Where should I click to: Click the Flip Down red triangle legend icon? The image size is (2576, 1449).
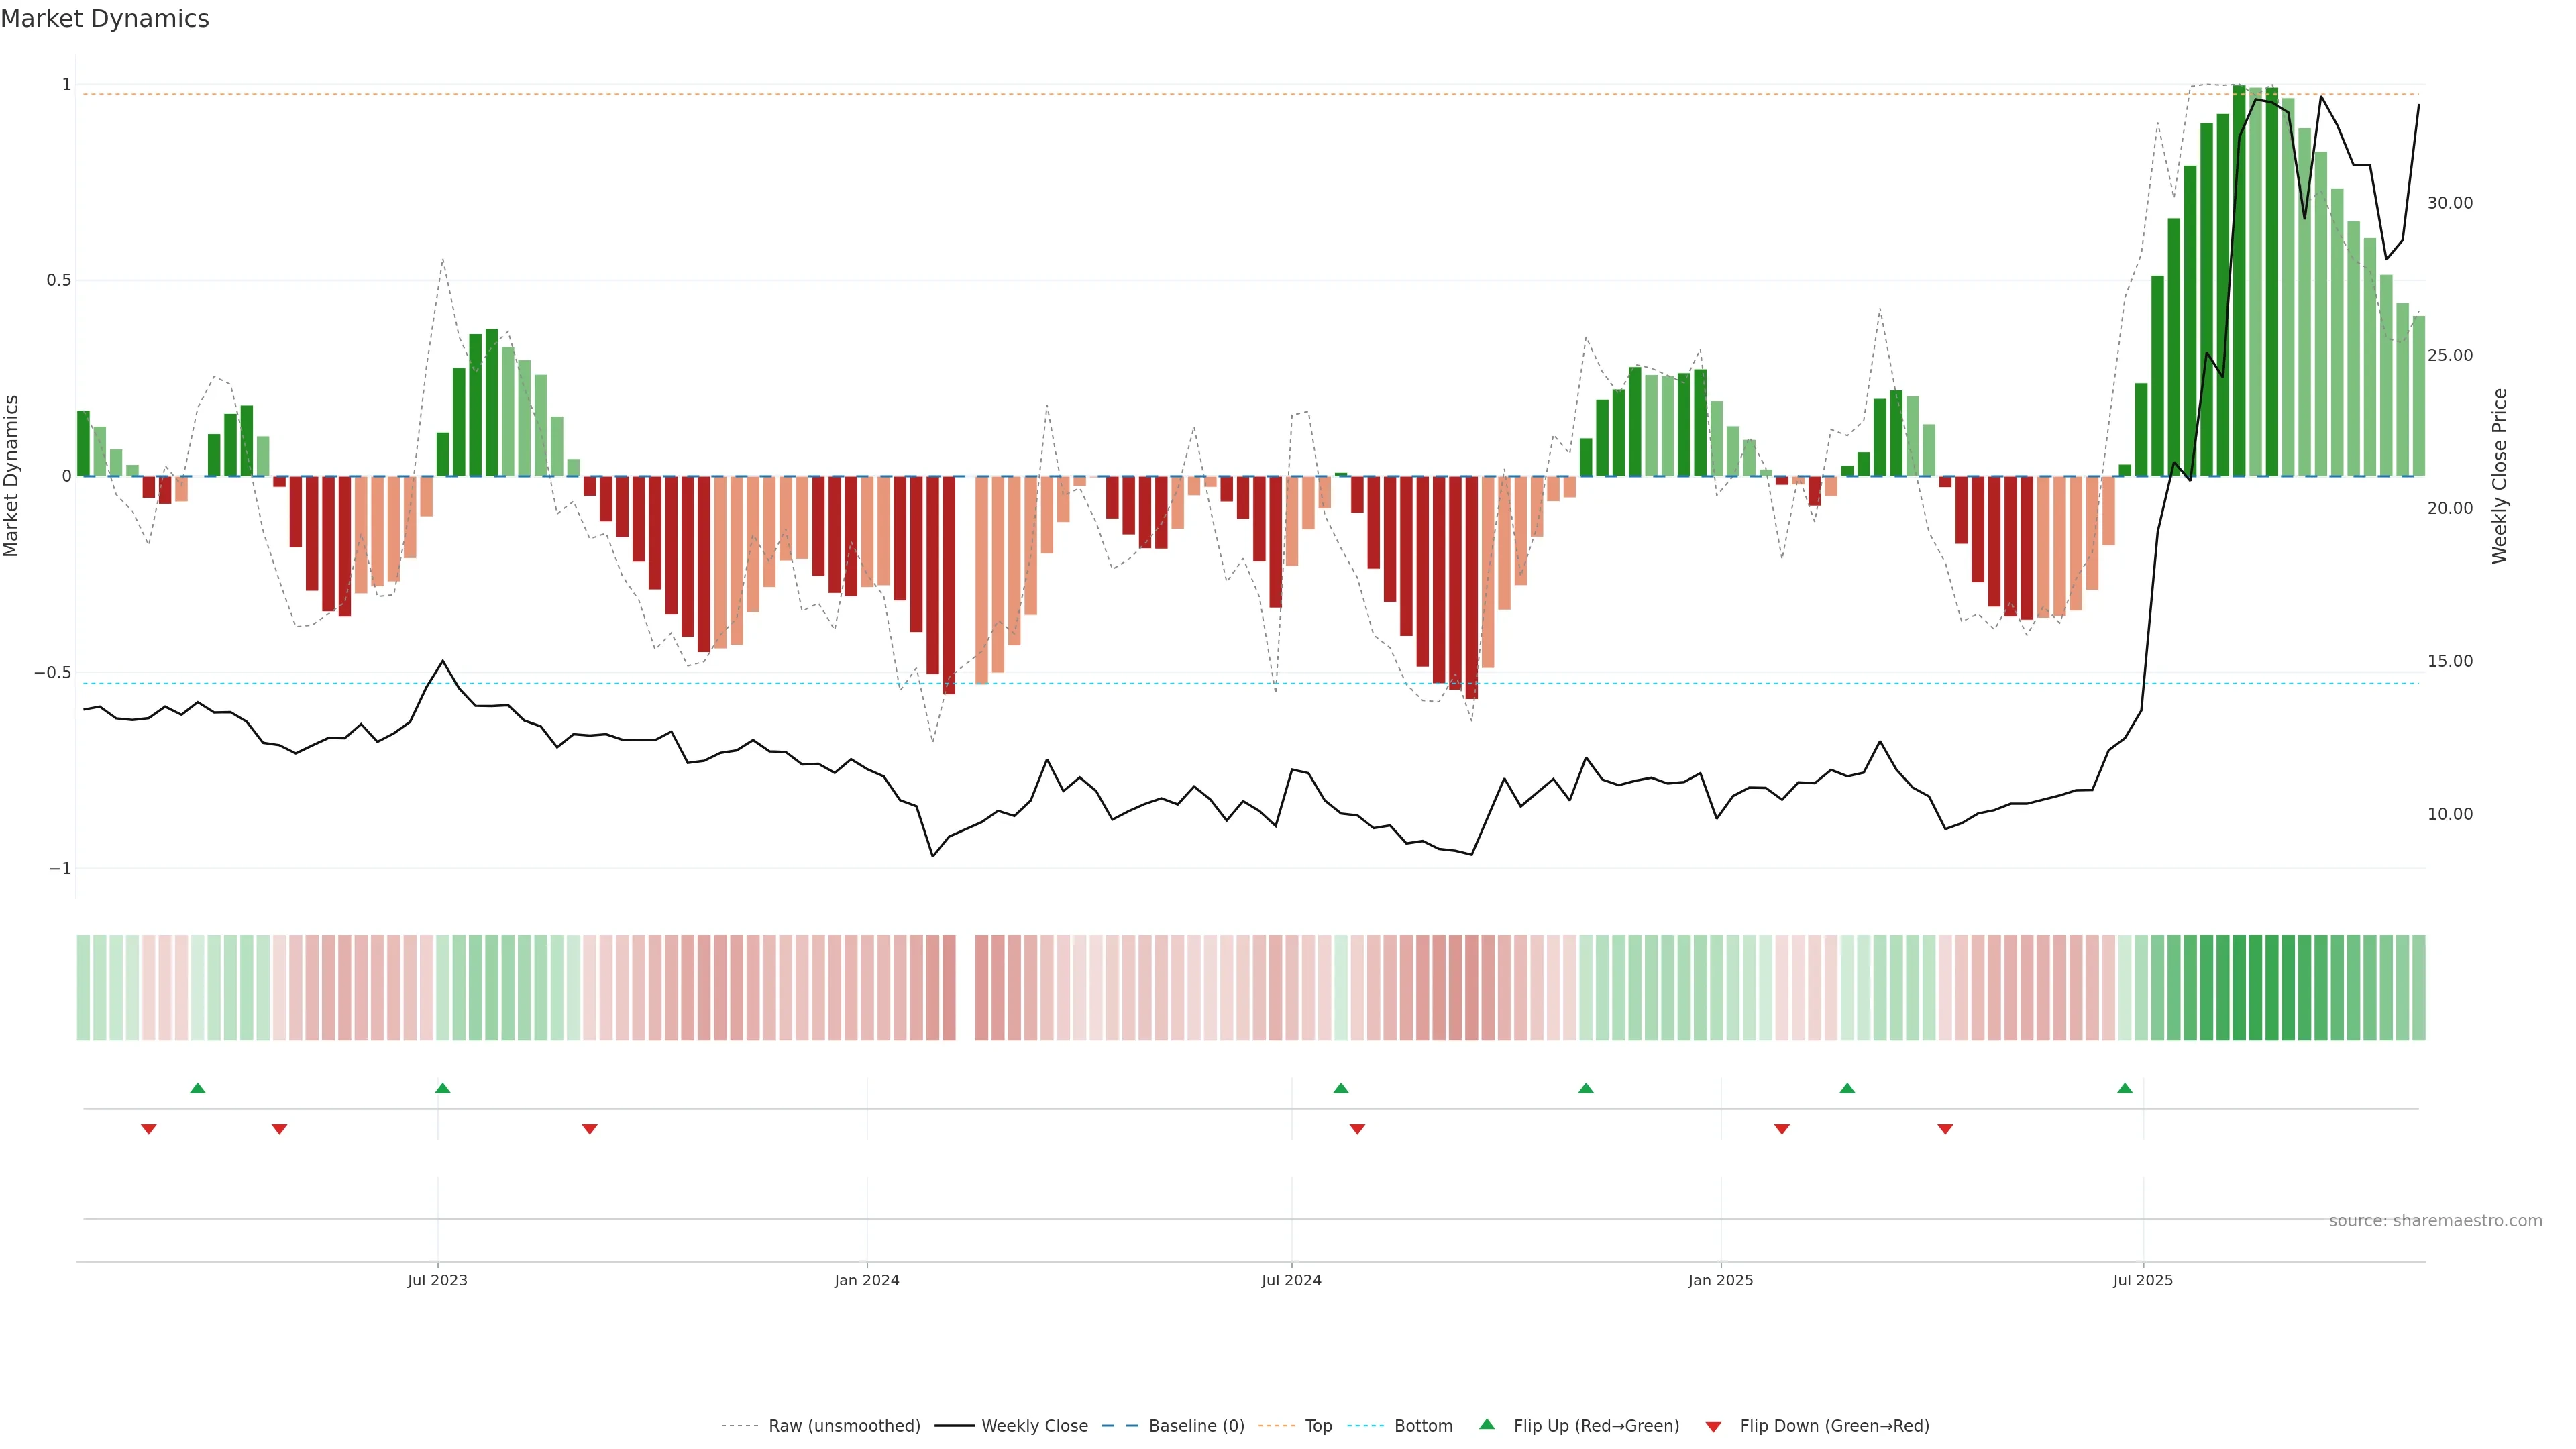1713,1427
